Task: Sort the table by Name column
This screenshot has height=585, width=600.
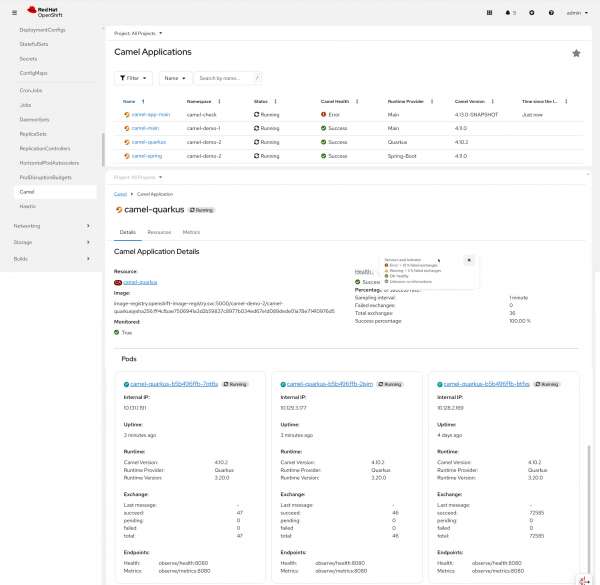Action: [x=129, y=101]
